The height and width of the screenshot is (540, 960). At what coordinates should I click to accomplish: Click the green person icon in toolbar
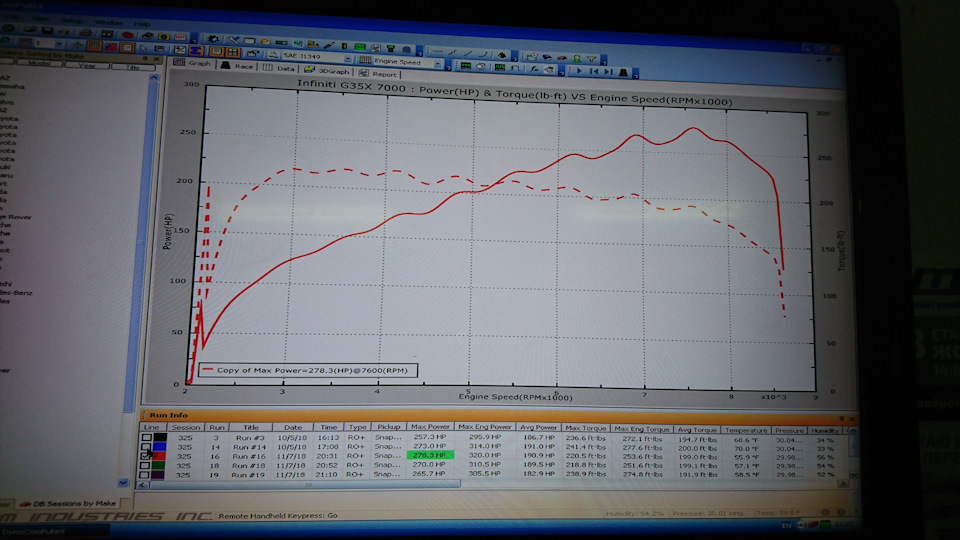click(x=577, y=58)
